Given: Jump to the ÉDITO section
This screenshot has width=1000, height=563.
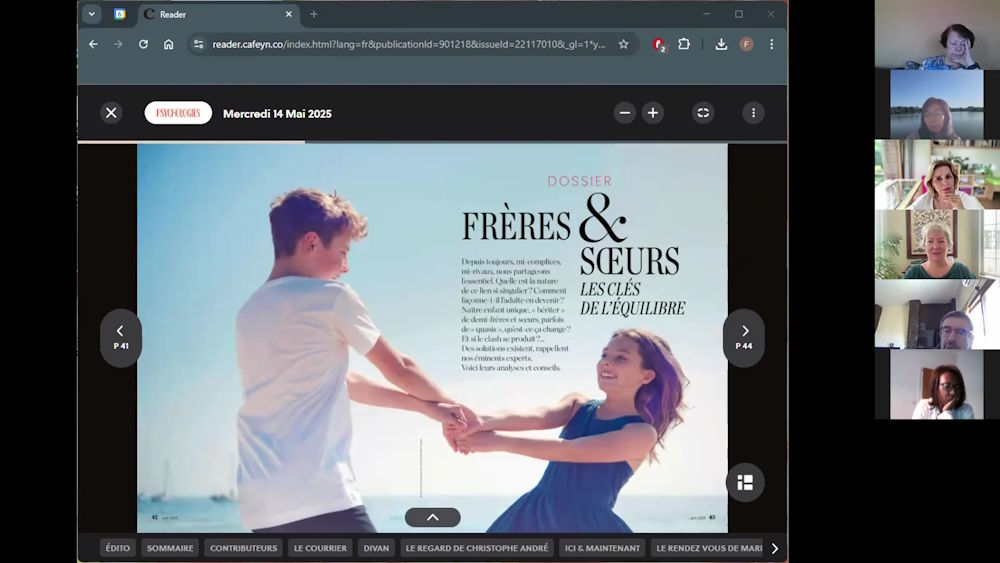Looking at the screenshot, I should coord(118,548).
